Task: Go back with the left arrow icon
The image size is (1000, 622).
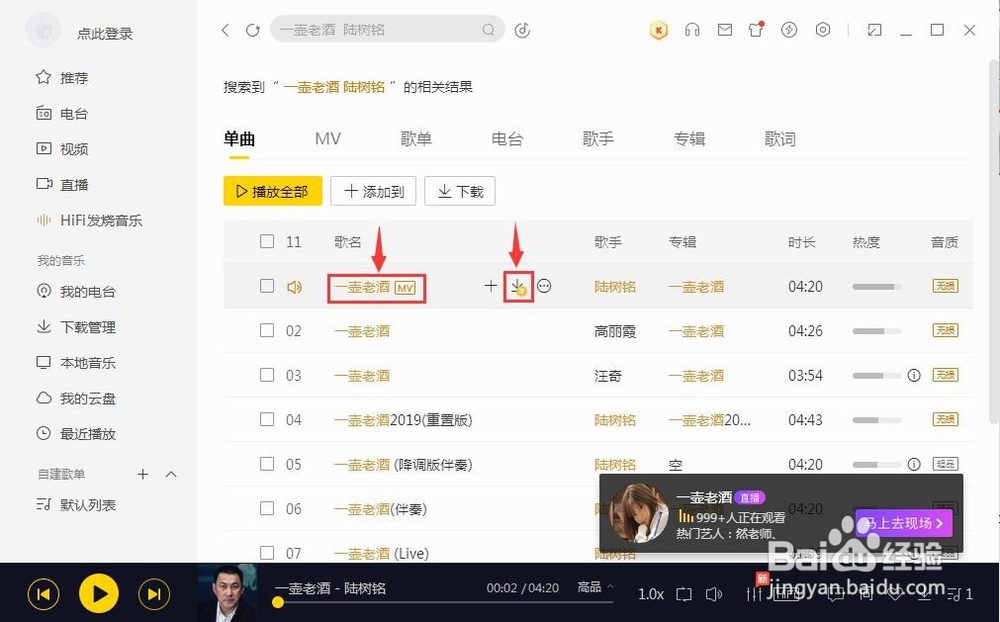Action: click(x=225, y=30)
